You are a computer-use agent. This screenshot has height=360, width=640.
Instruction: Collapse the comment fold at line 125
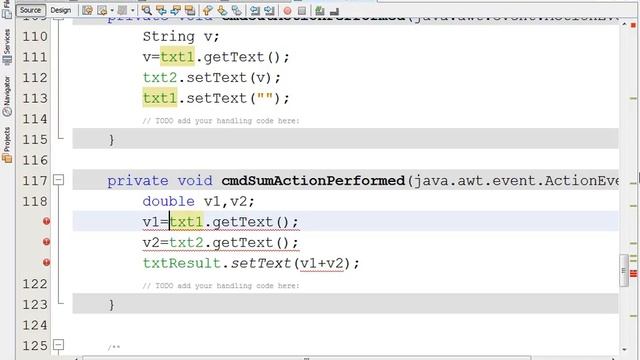tap(59, 344)
